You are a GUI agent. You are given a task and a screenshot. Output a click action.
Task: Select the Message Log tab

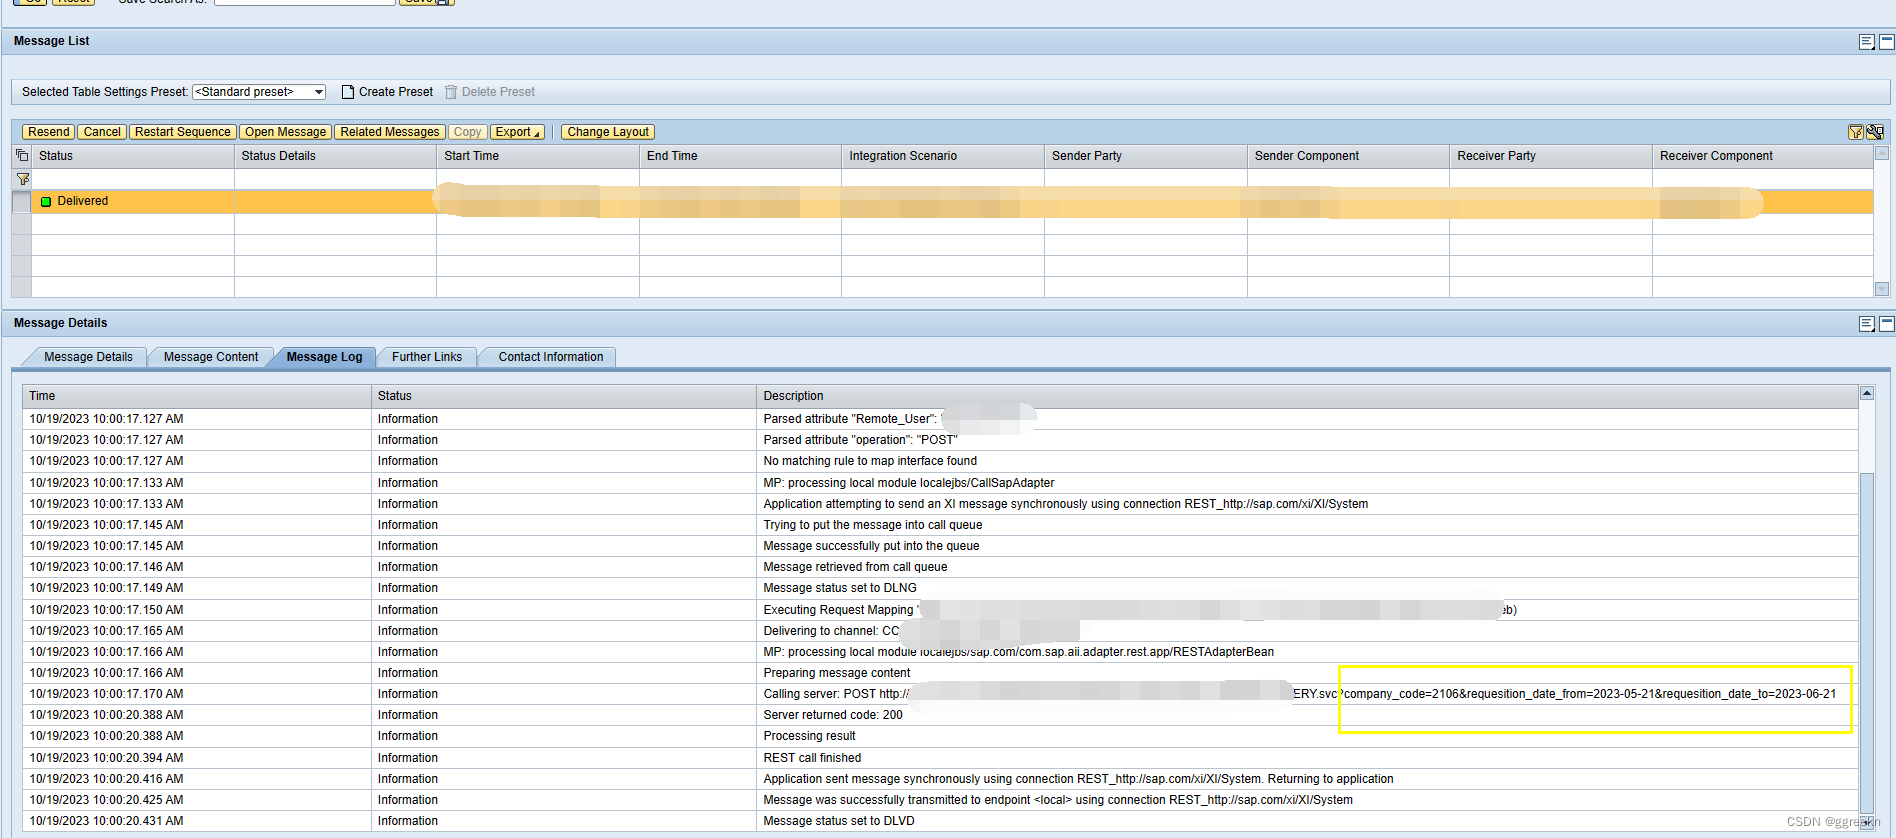pos(324,357)
